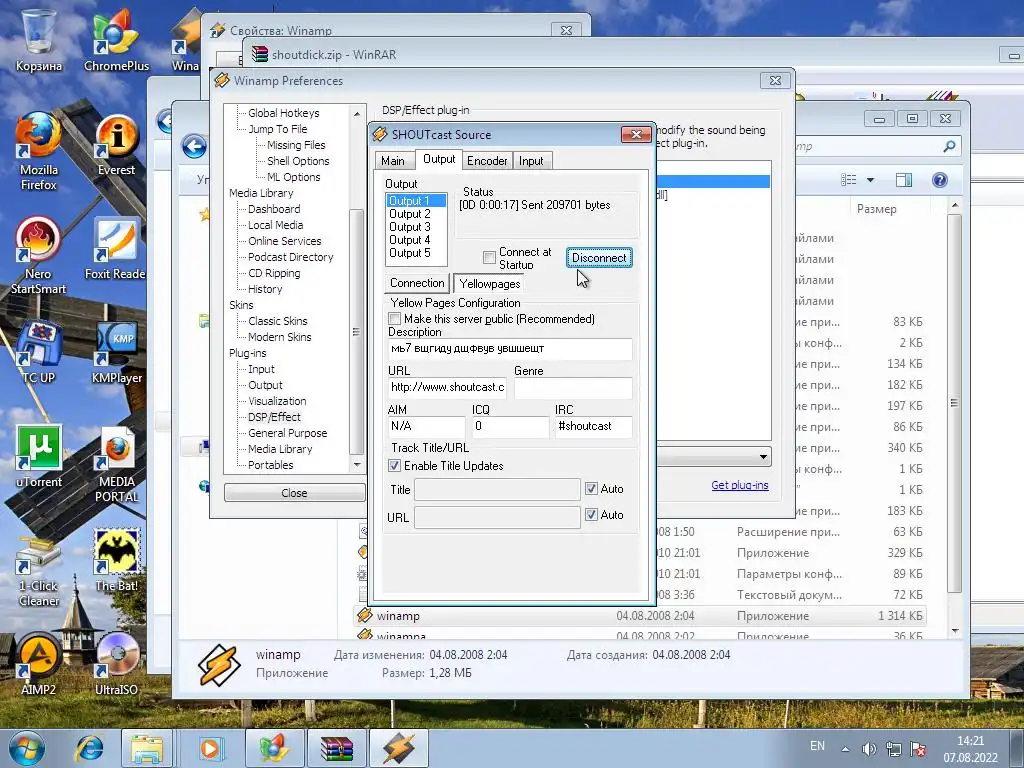Enable Connect at Startup checkbox
Image resolution: width=1024 pixels, height=768 pixels.
489,257
